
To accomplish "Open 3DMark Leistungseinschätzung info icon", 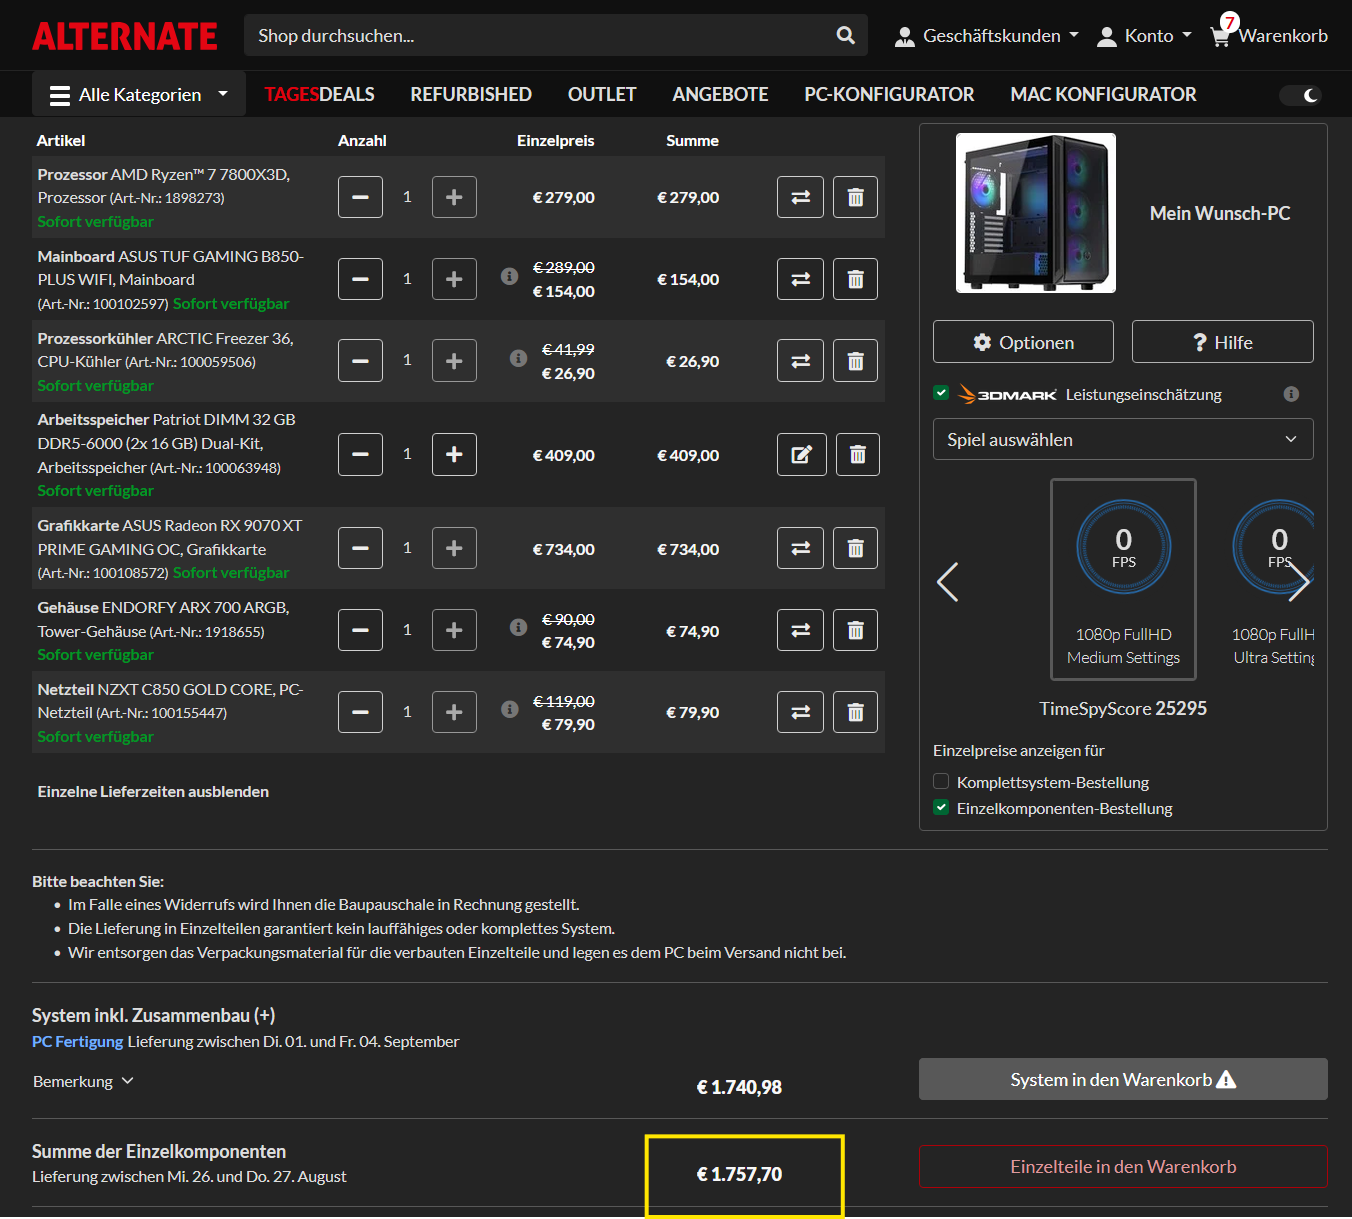I will 1291,394.
